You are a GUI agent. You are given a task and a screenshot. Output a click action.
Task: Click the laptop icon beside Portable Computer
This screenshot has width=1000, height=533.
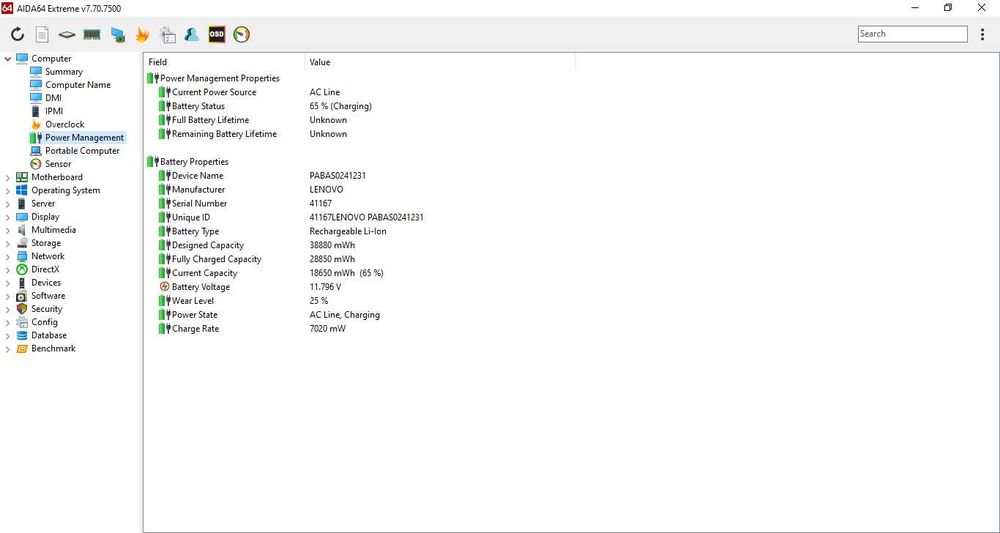tap(36, 150)
